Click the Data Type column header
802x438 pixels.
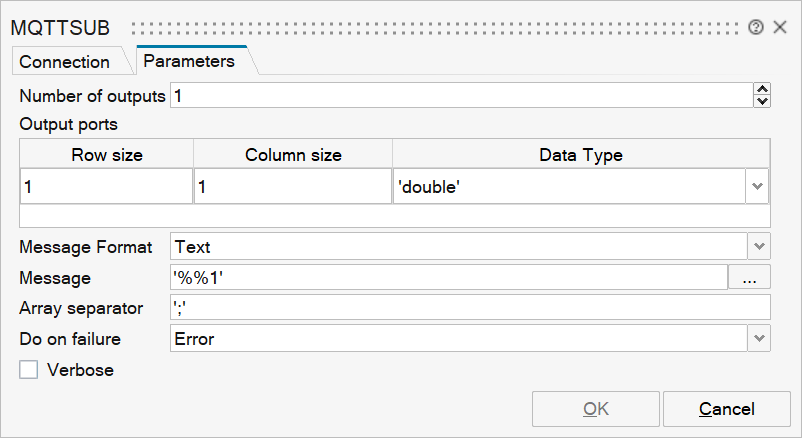coord(580,155)
